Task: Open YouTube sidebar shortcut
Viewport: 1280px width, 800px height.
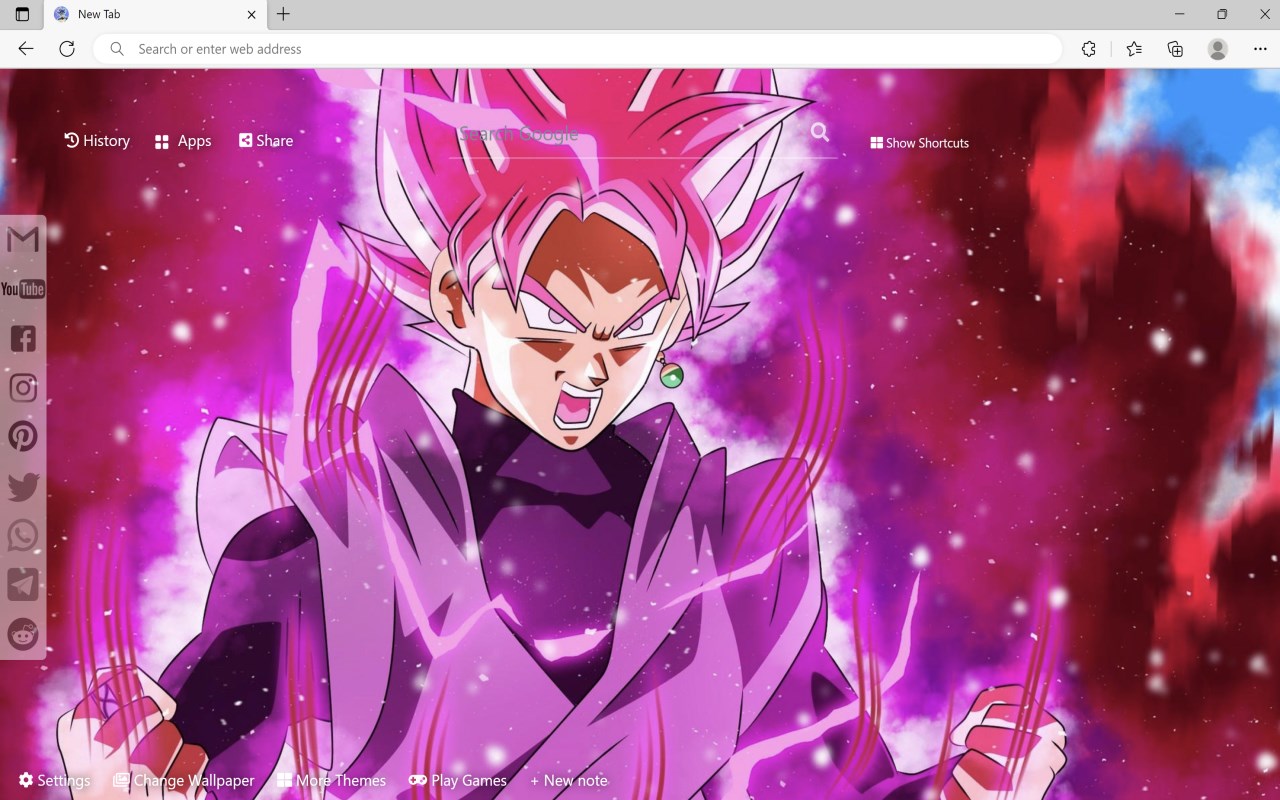Action: pyautogui.click(x=23, y=289)
